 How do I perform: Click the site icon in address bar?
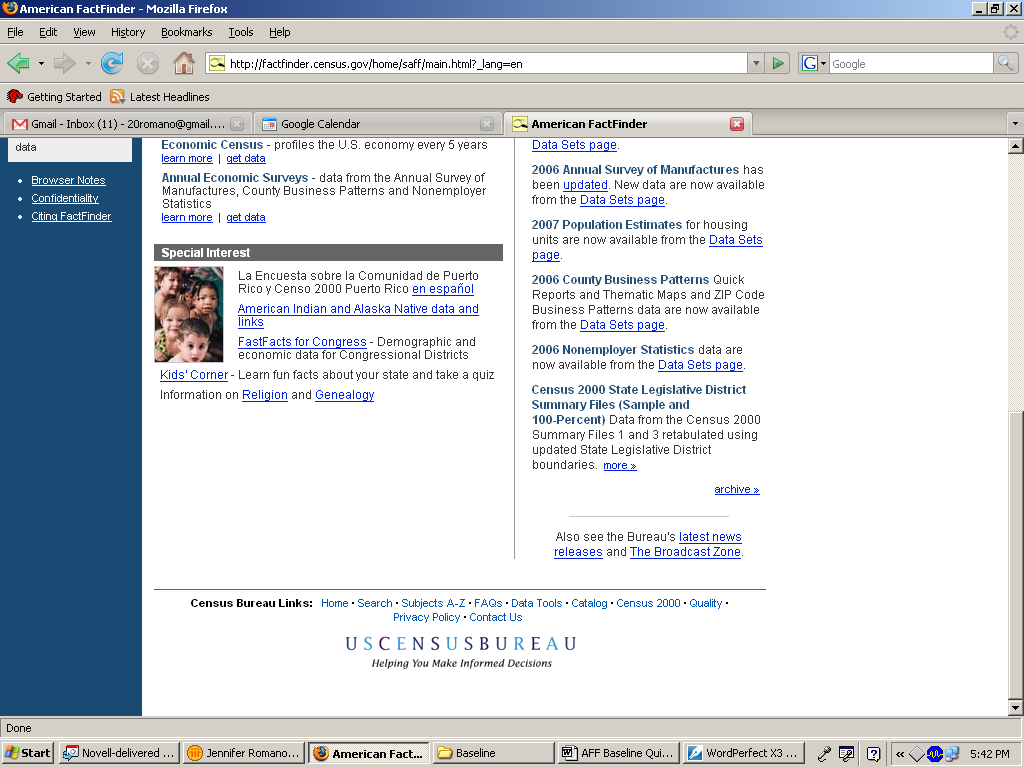(217, 63)
